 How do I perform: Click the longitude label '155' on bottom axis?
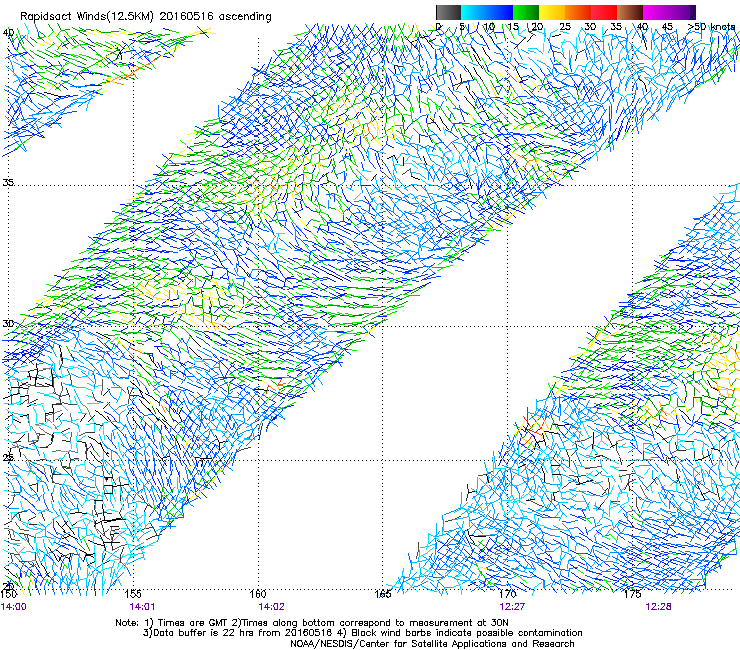[134, 594]
